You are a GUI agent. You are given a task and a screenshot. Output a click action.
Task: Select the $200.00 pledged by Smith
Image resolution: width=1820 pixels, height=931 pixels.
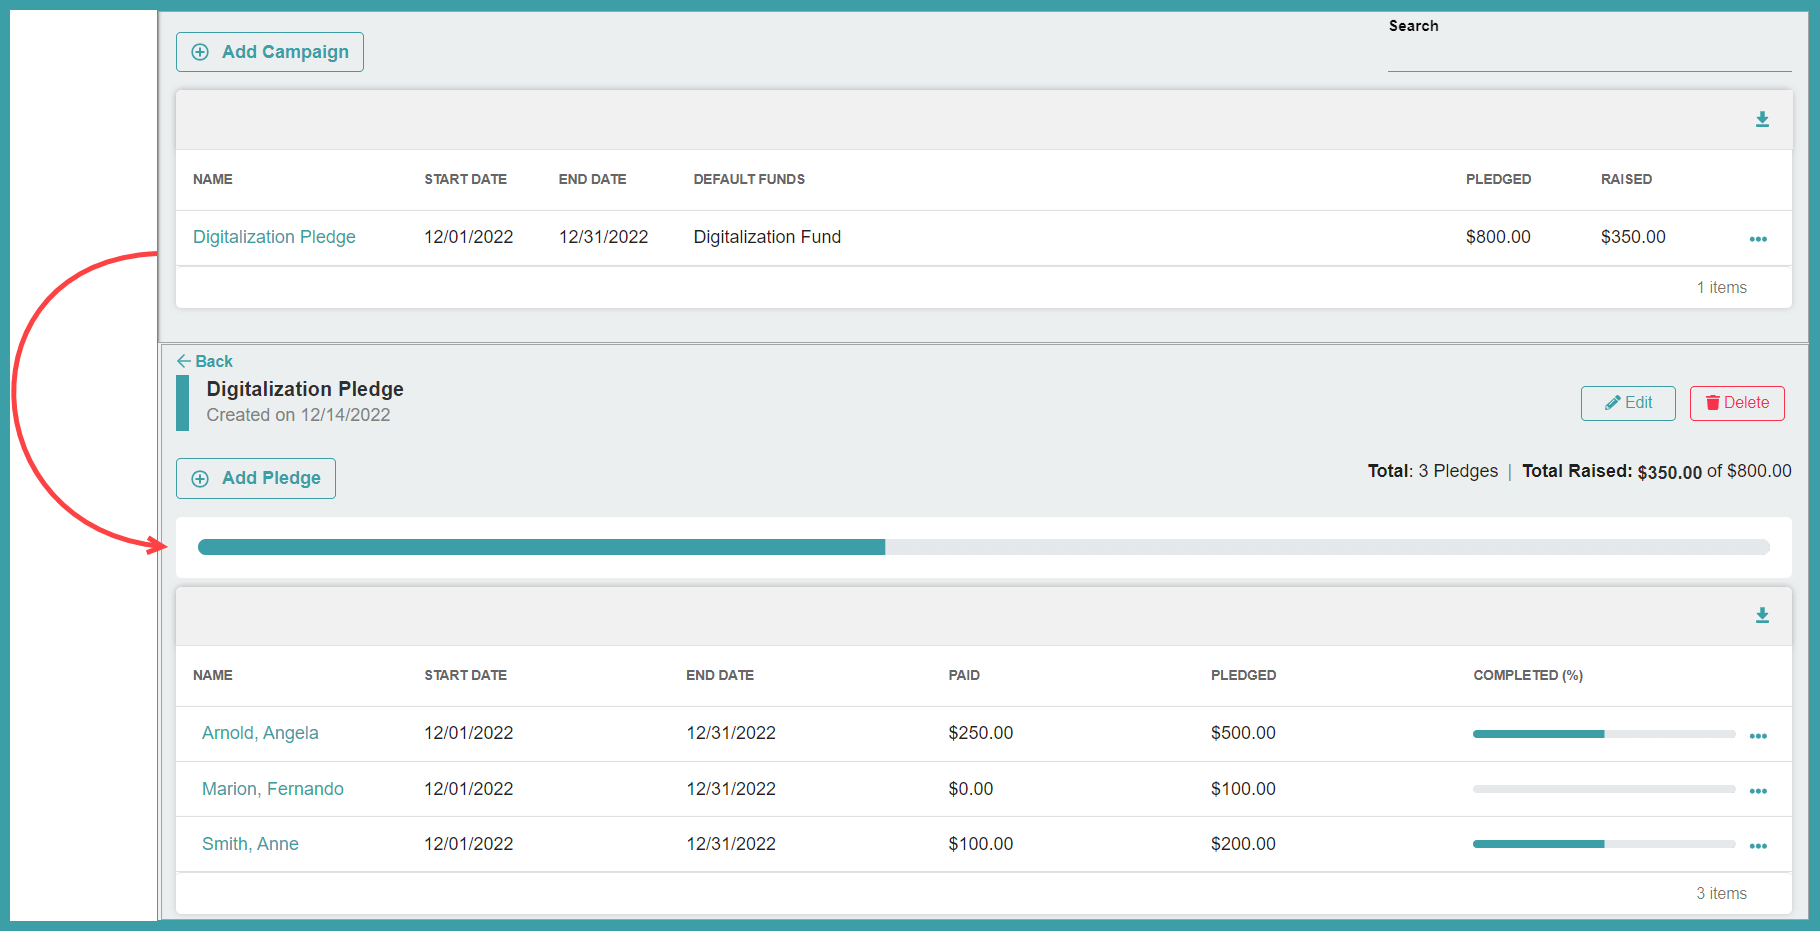pos(1243,844)
